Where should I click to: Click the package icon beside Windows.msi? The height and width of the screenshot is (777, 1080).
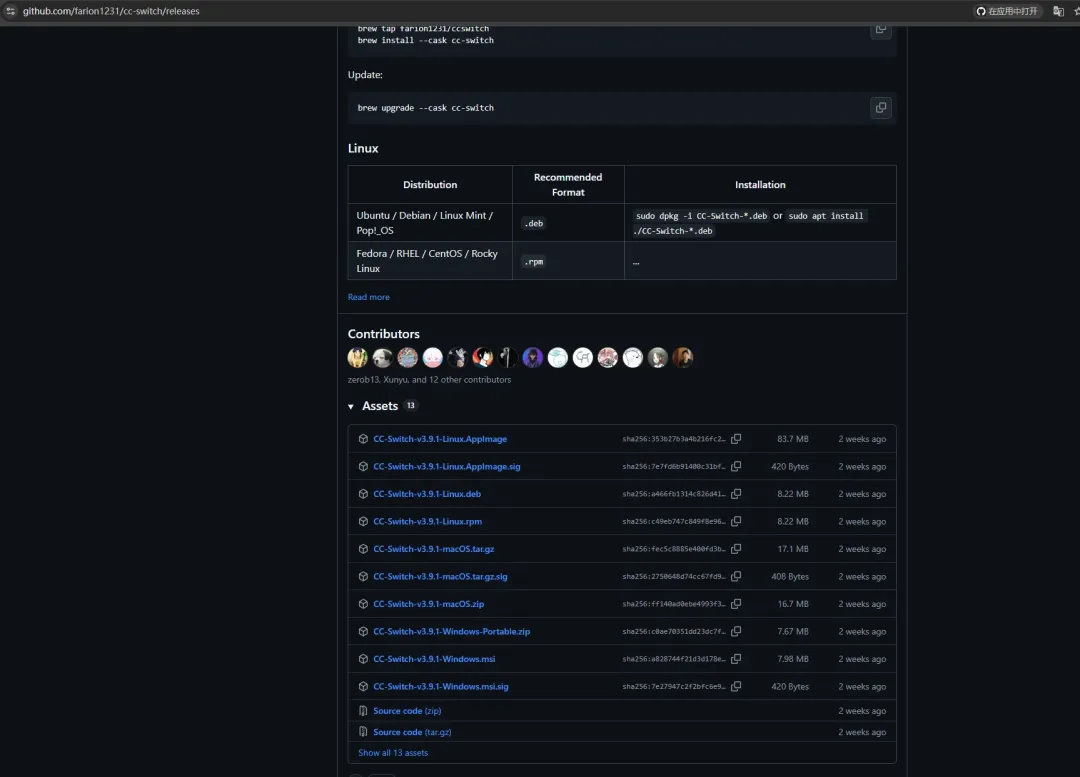point(363,659)
